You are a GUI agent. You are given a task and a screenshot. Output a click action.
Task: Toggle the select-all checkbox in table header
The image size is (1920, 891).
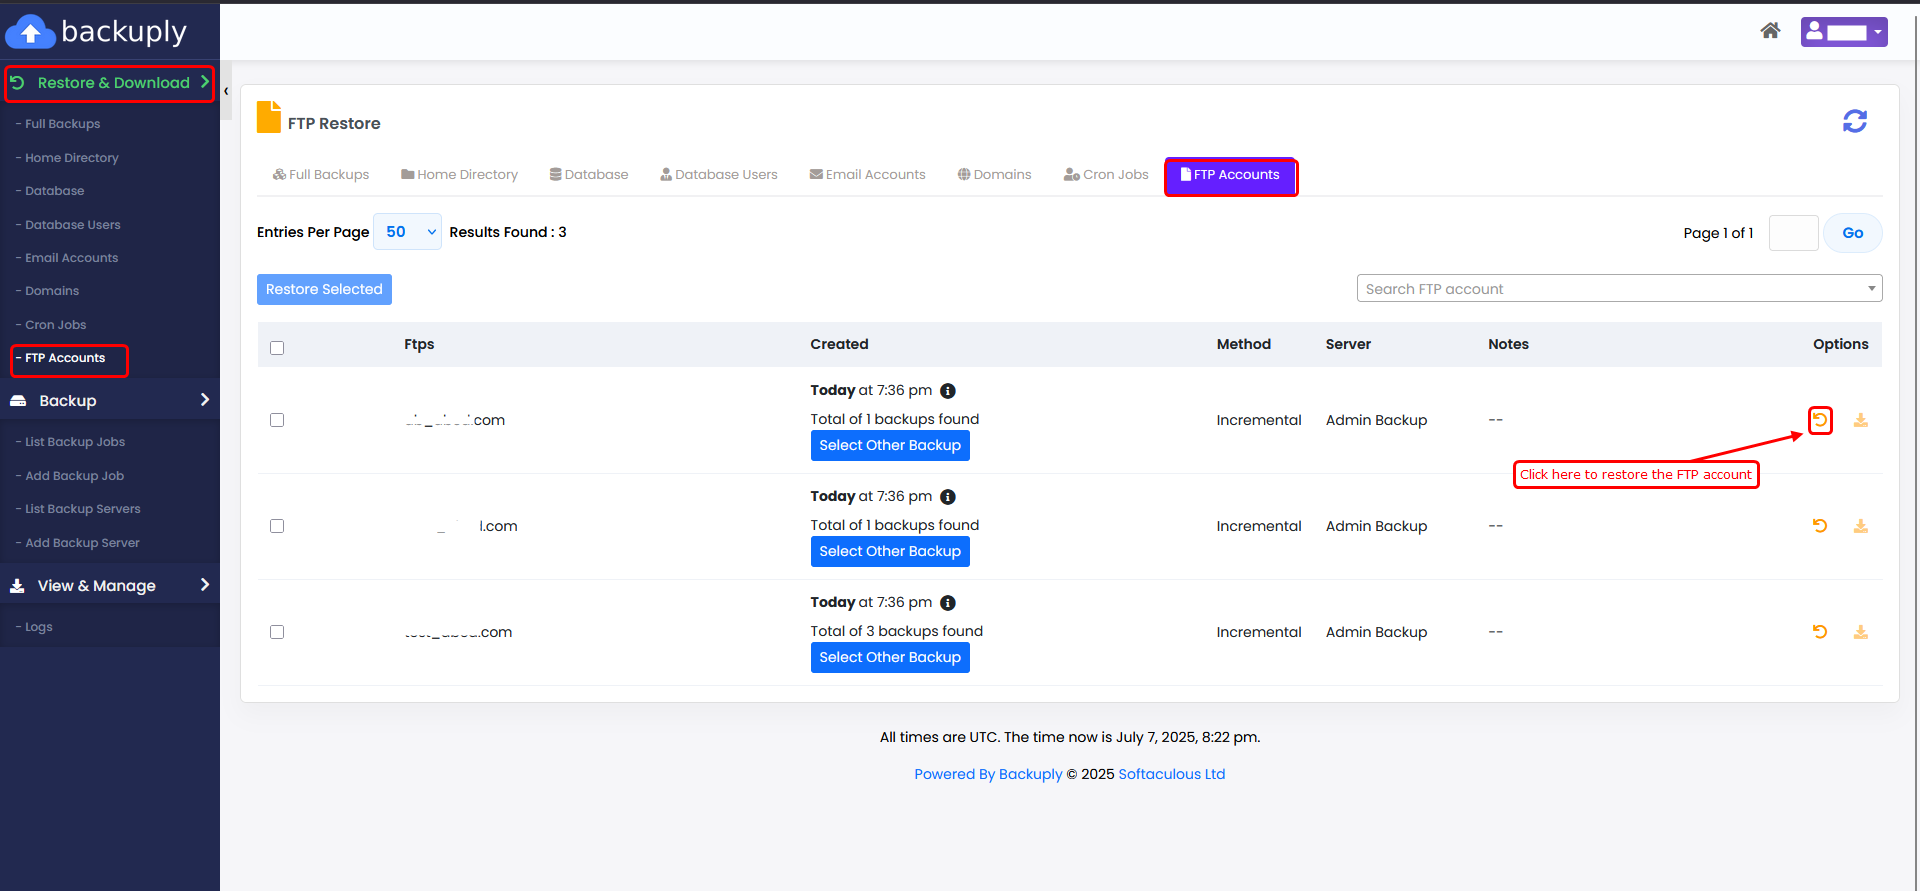[277, 348]
